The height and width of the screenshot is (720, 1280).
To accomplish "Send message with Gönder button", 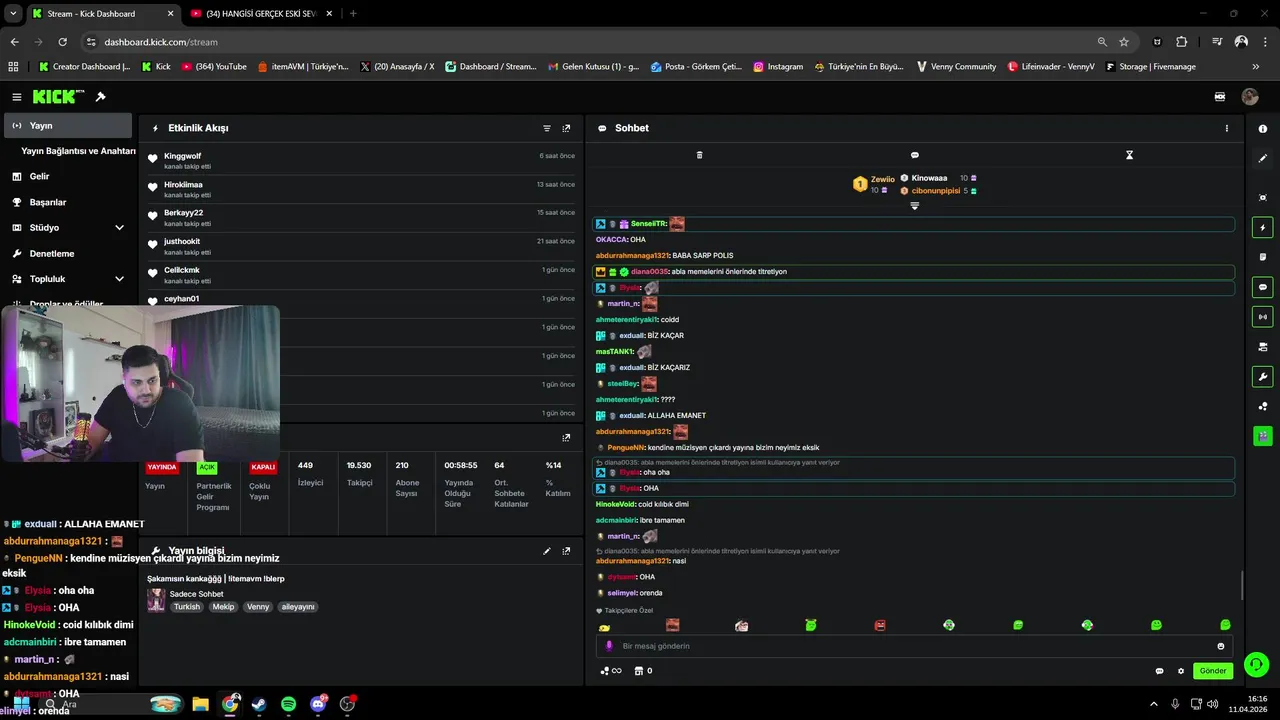I will click(1213, 671).
